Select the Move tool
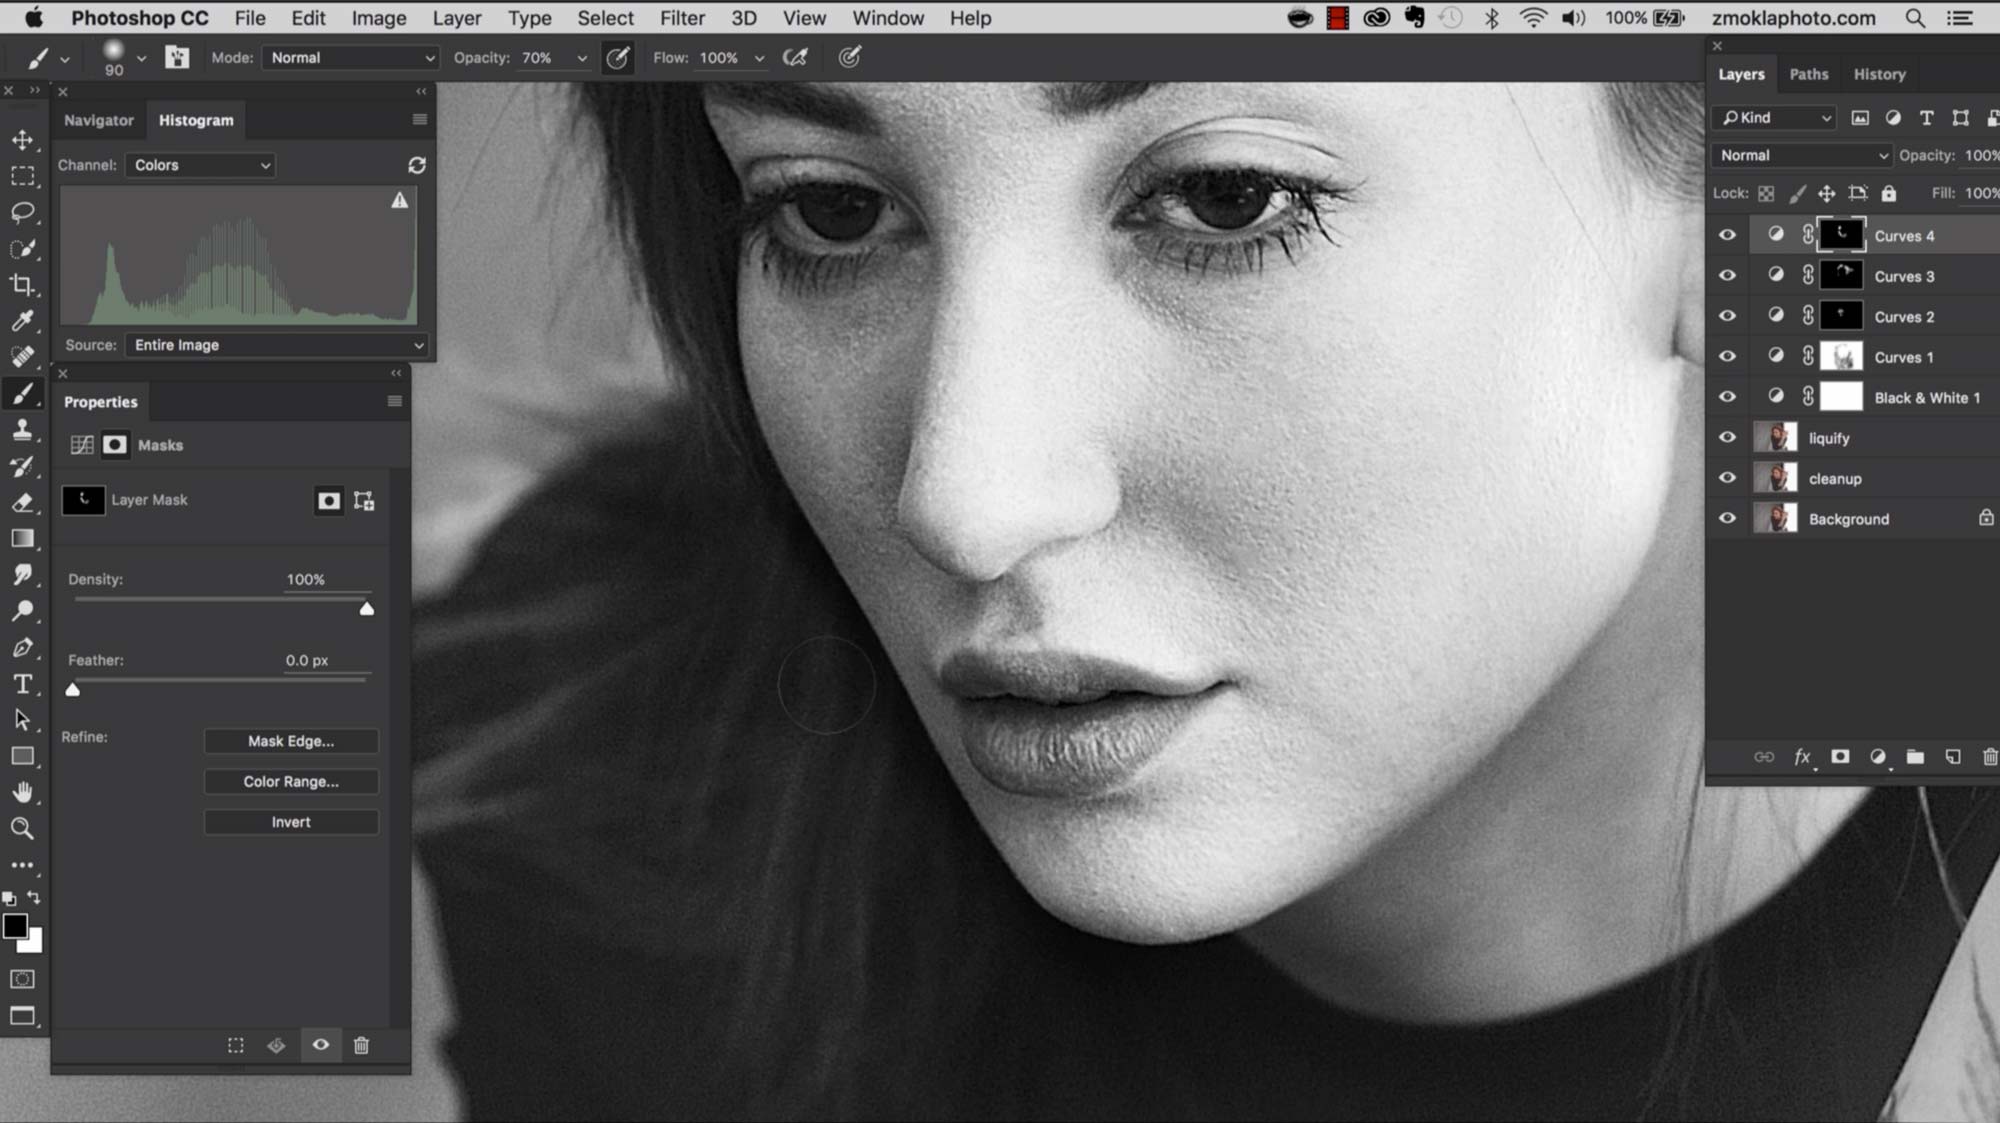Image resolution: width=2000 pixels, height=1123 pixels. point(22,140)
